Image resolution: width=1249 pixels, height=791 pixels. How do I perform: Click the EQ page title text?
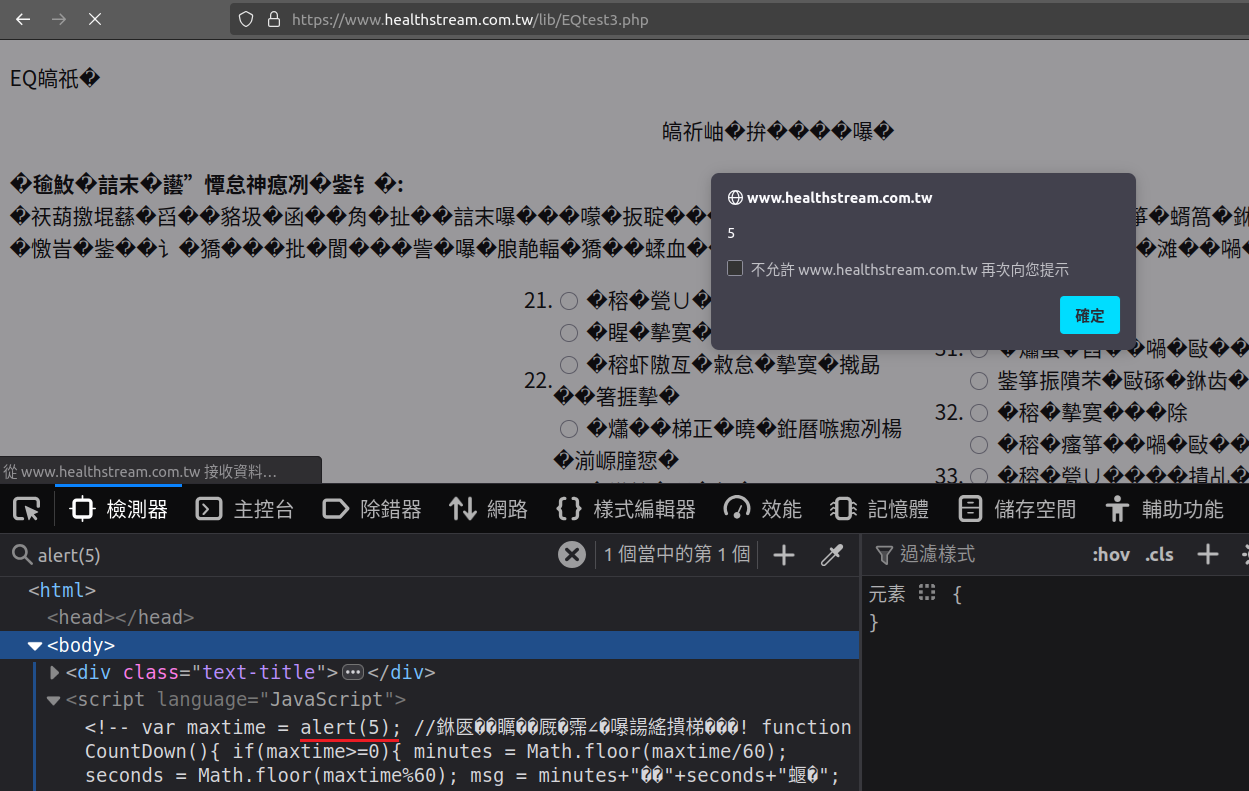click(55, 79)
